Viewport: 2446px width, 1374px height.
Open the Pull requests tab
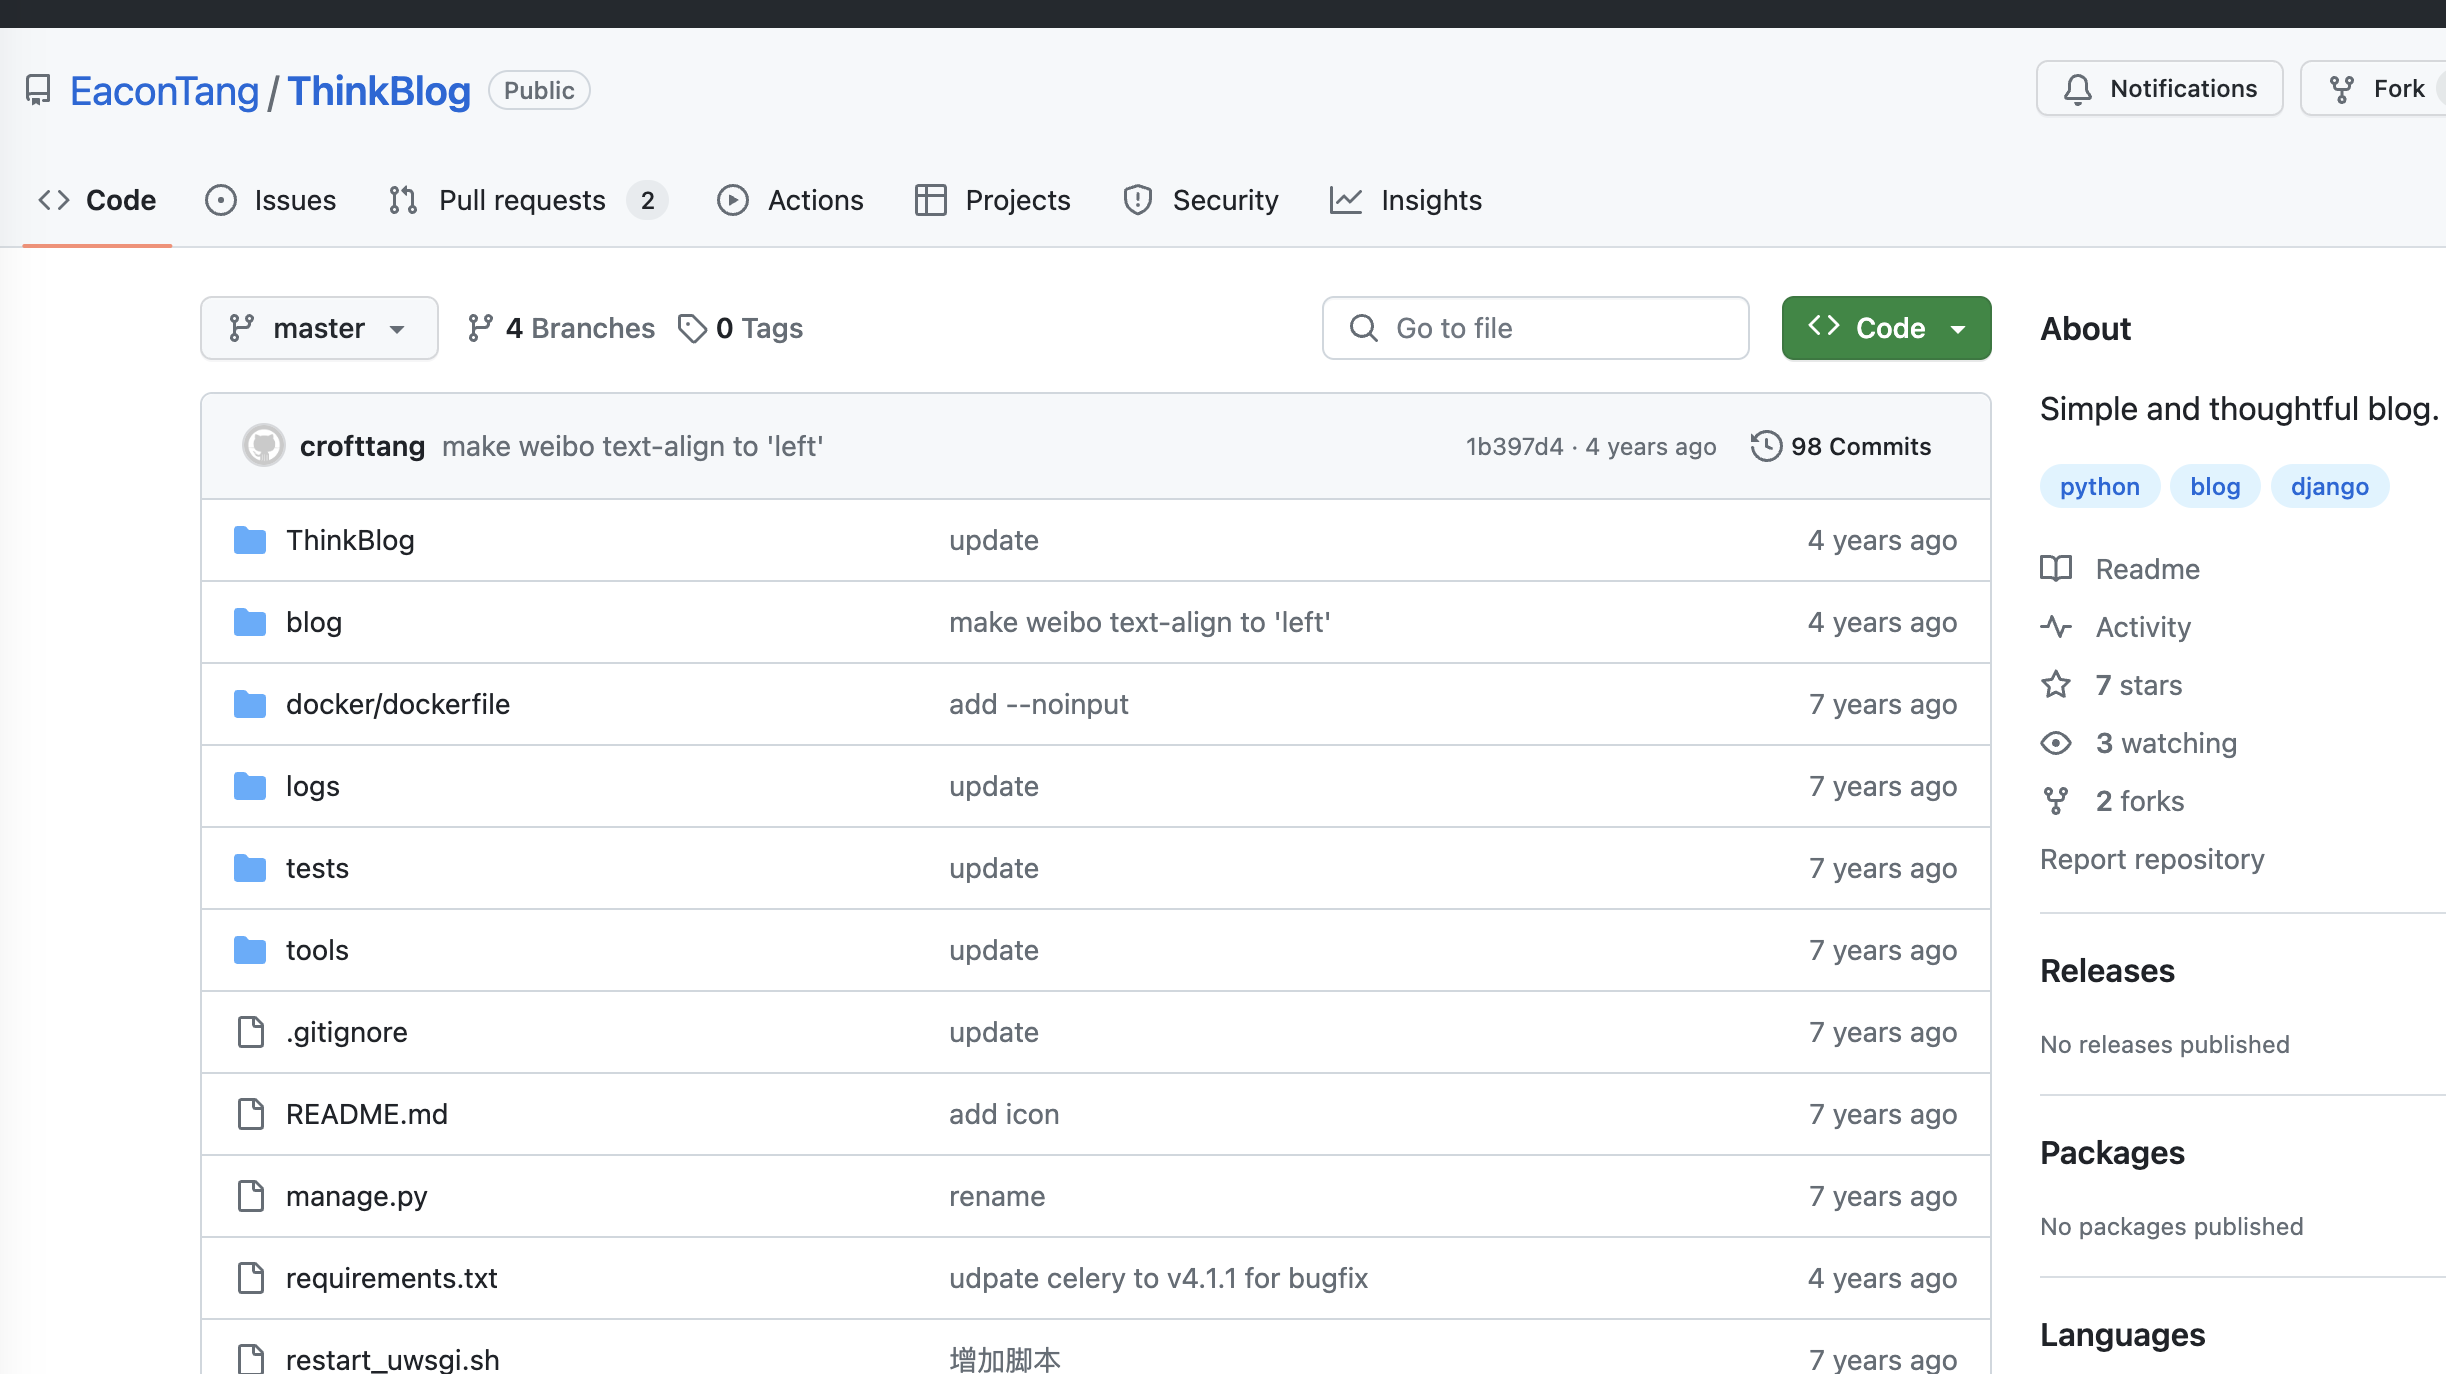527,200
